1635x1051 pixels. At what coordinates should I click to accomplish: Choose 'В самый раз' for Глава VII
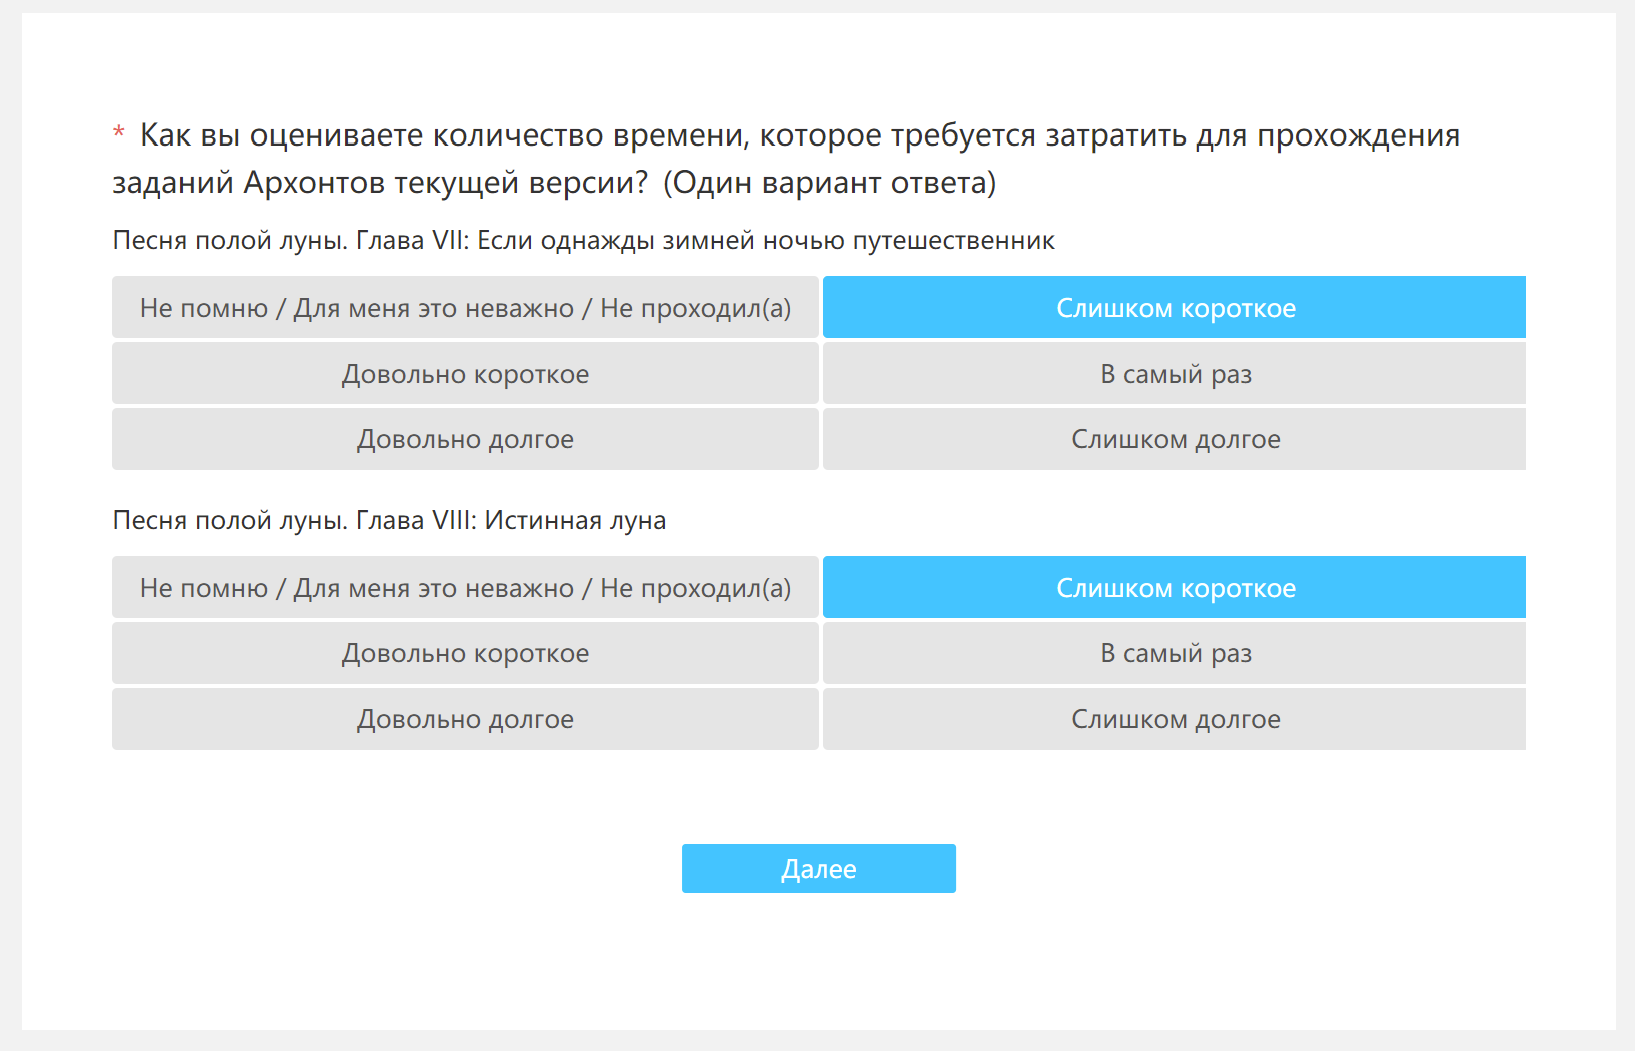(1174, 373)
